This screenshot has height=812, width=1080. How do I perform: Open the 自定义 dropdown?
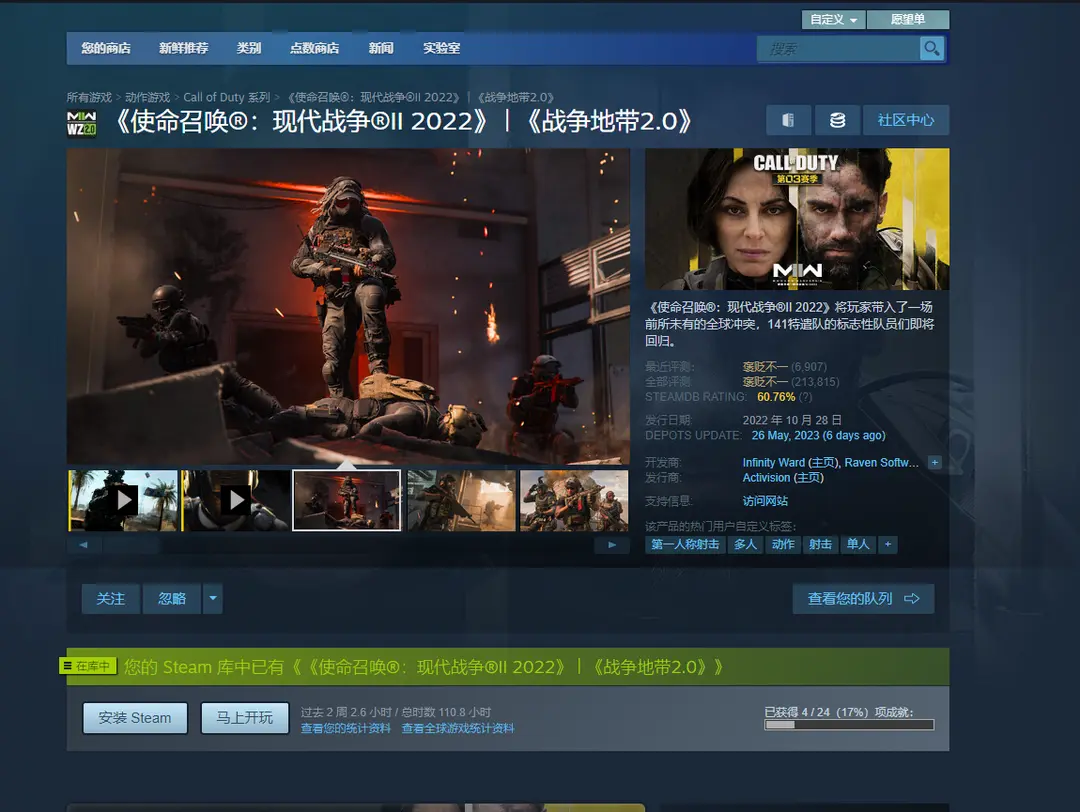click(x=833, y=20)
